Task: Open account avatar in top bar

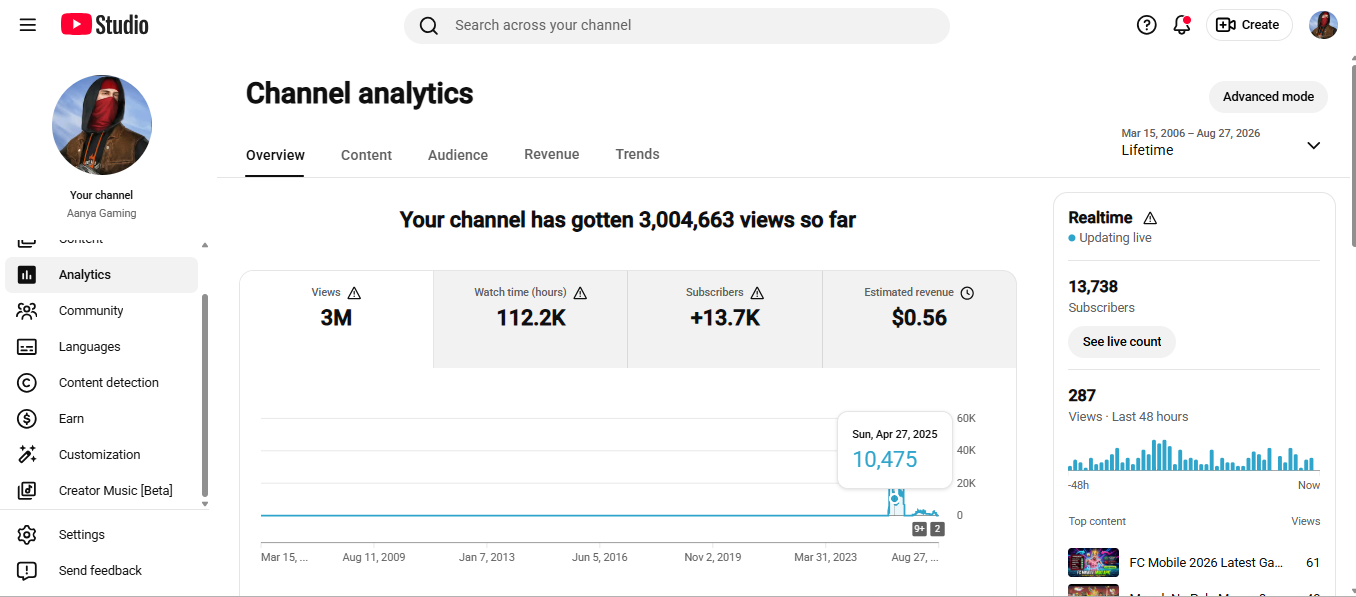Action: tap(1323, 25)
